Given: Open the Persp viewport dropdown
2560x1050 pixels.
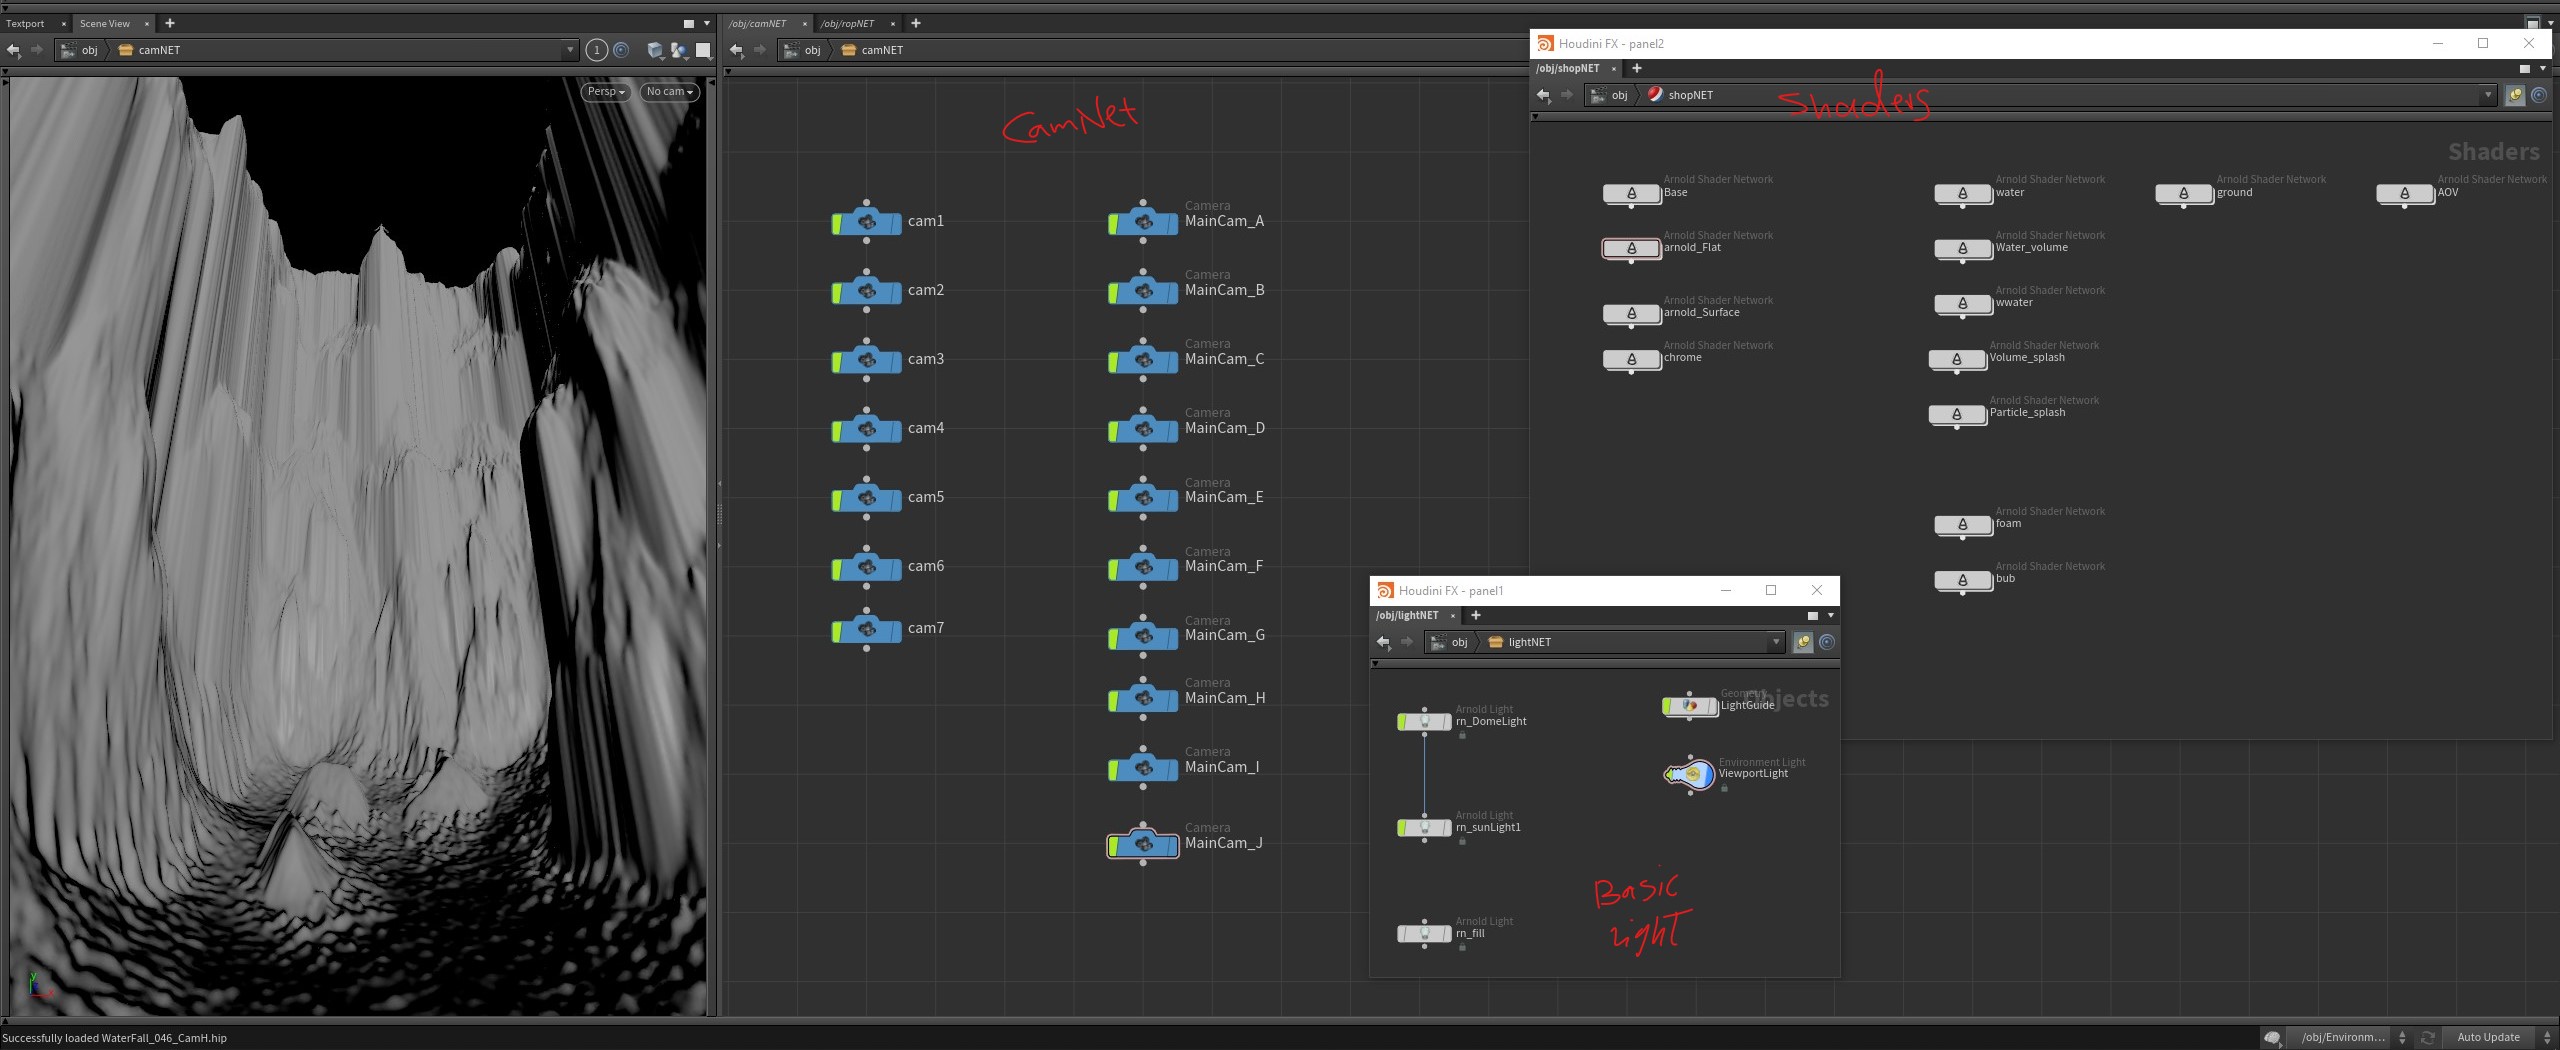Looking at the screenshot, I should [606, 91].
